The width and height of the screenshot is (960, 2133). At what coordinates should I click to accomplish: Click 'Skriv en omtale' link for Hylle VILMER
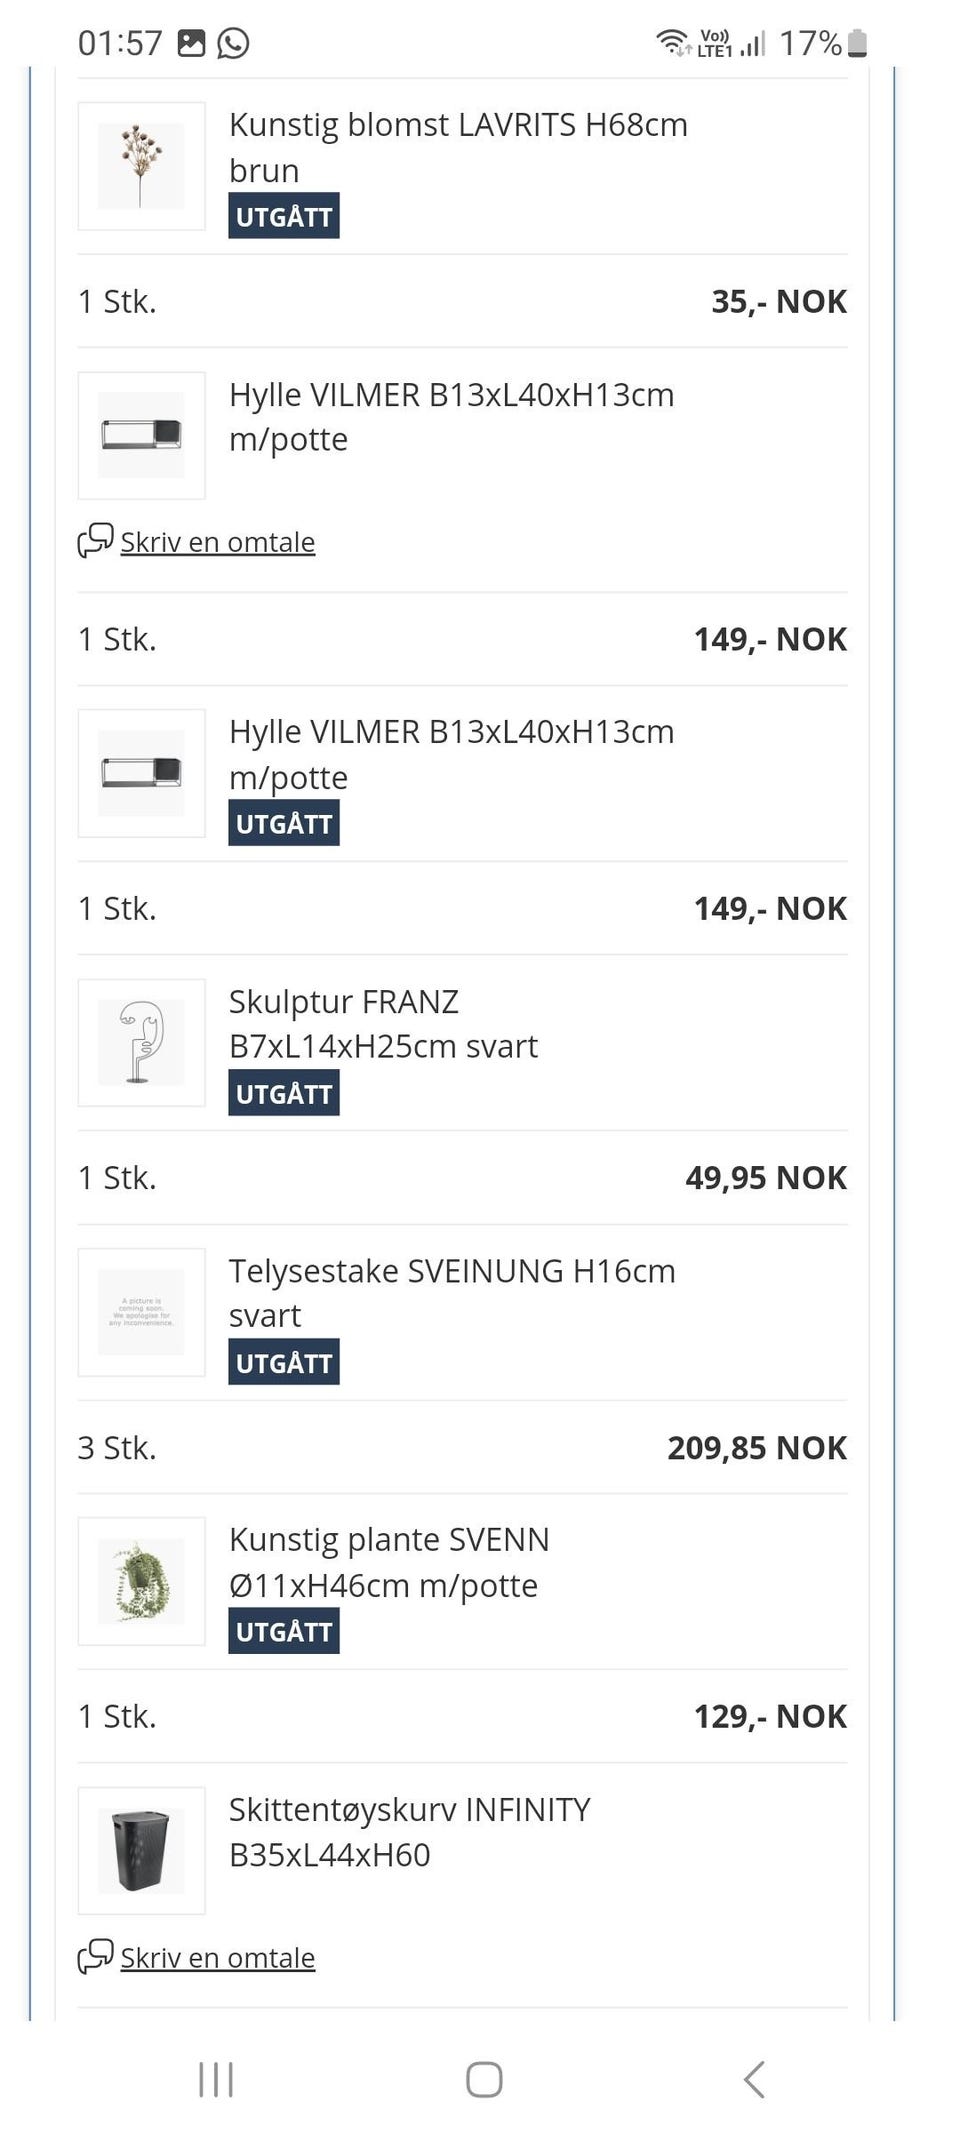click(x=218, y=542)
